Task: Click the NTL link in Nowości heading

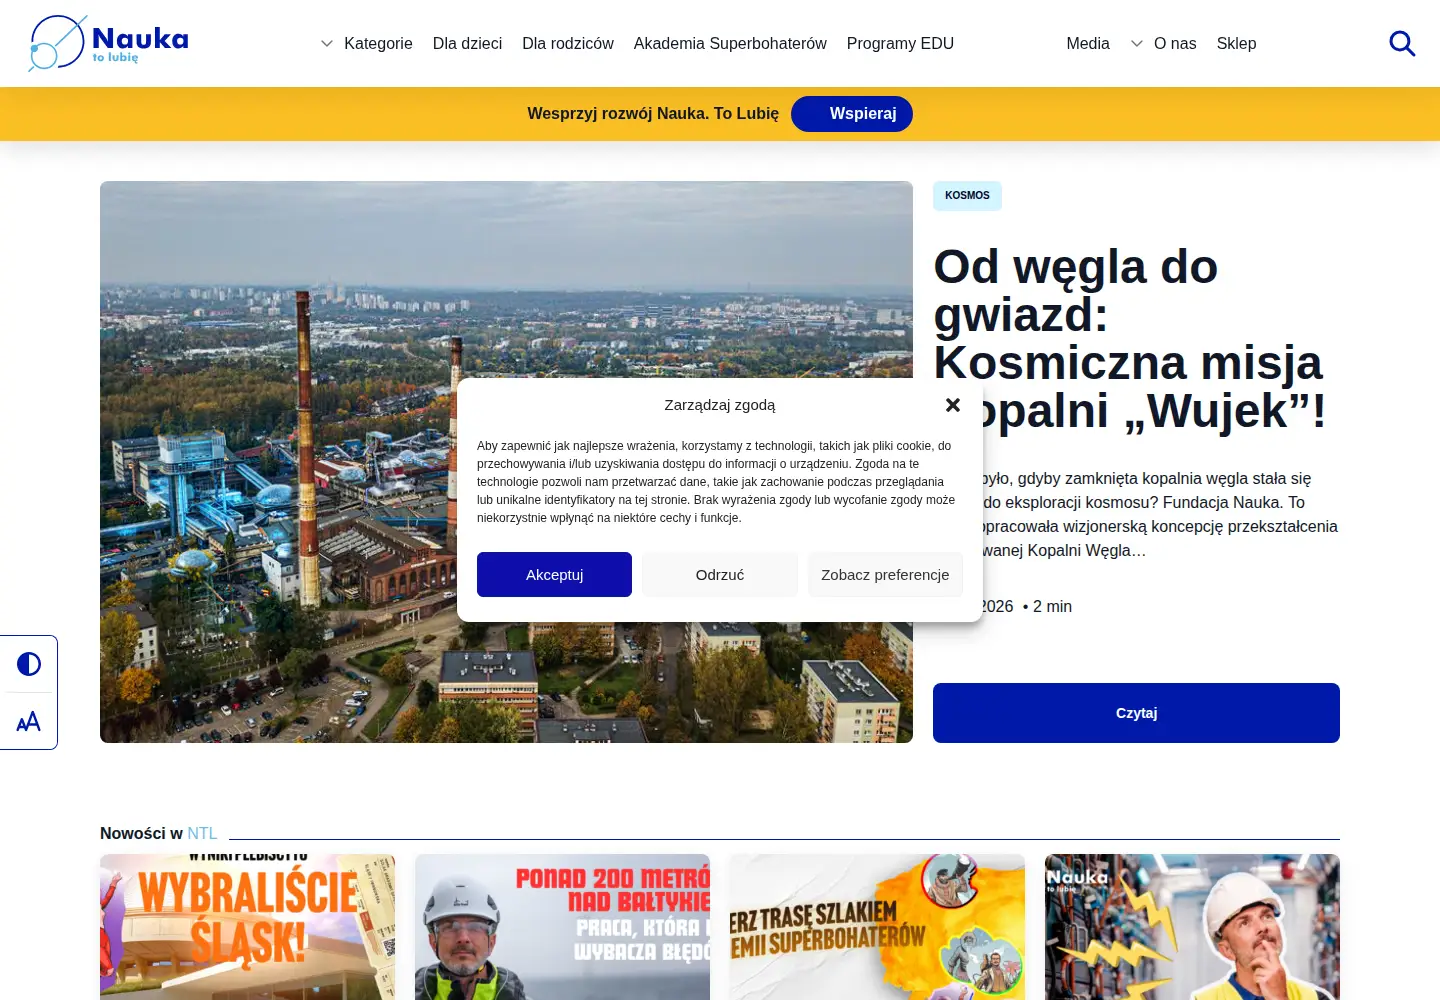Action: coord(202,833)
